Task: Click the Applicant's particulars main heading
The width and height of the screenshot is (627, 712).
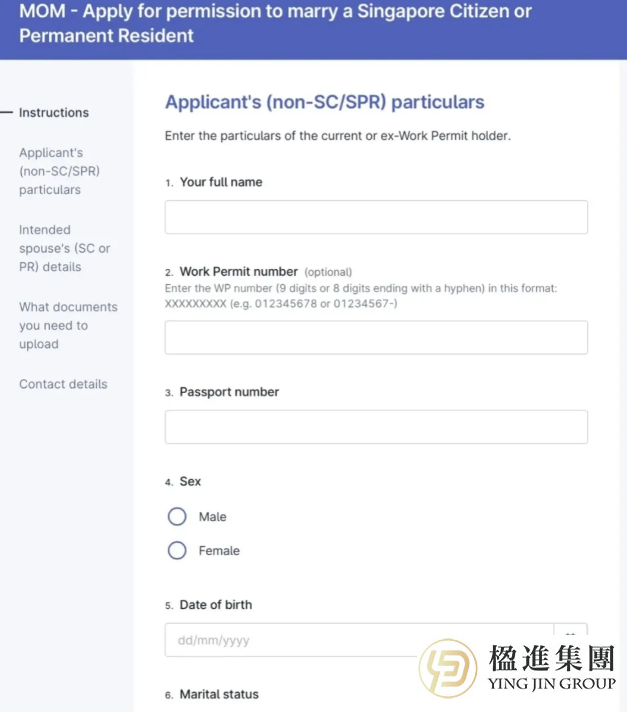Action: click(x=324, y=102)
